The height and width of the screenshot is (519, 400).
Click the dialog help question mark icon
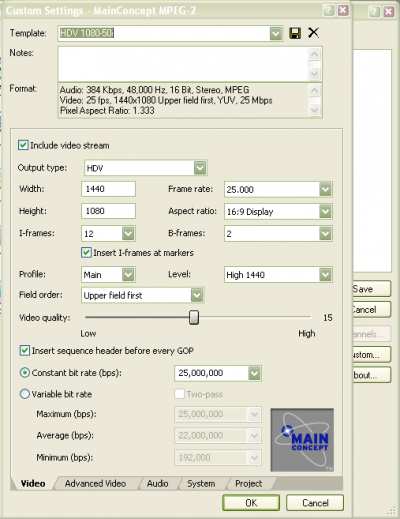click(x=328, y=10)
